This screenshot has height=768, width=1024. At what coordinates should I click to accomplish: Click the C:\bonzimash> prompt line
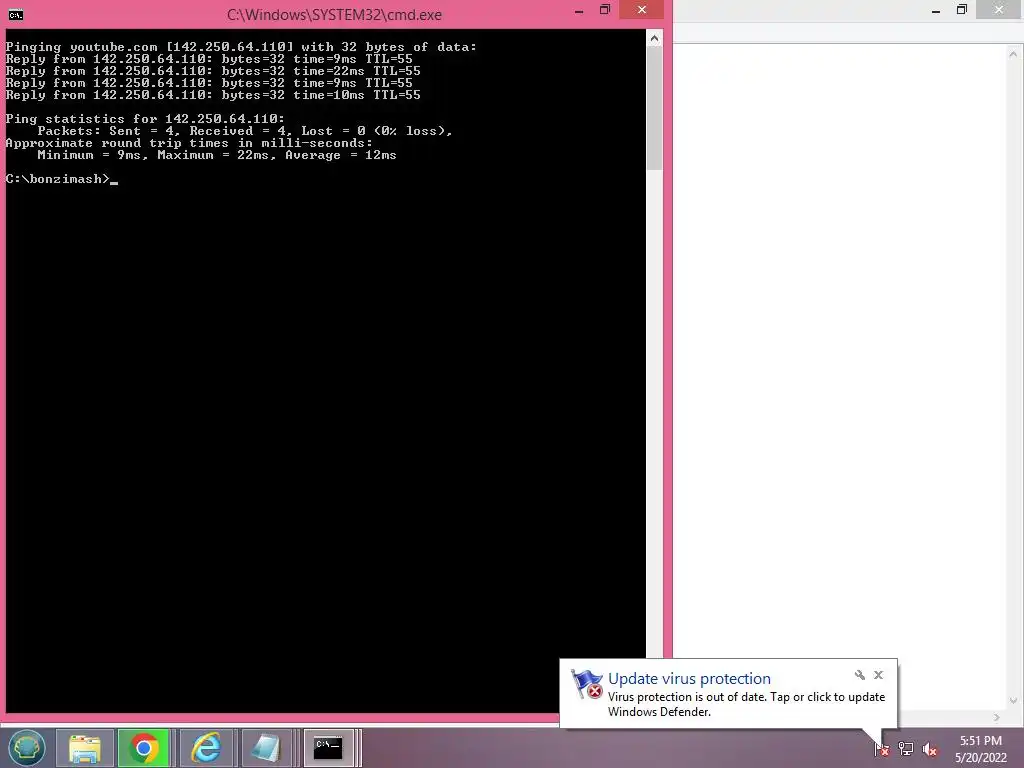[x=61, y=179]
